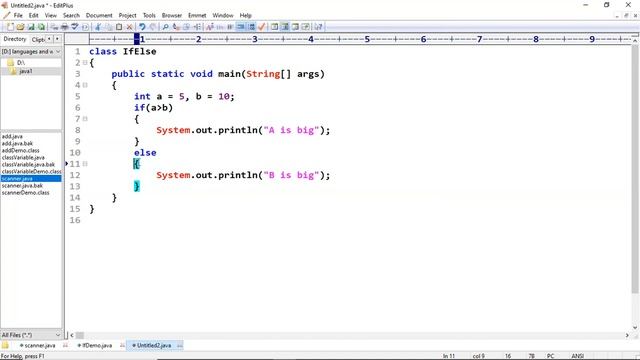Viewport: 640px width, 360px height.
Task: Click the Replace toolbar icon
Action: 176,27
